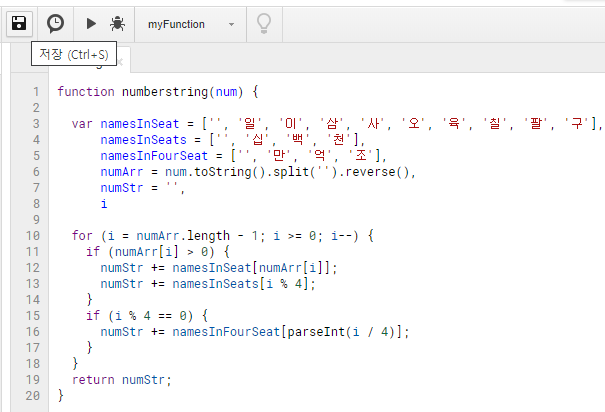Click 'reverse()' call on line 6
The image size is (605, 412).
point(377,172)
